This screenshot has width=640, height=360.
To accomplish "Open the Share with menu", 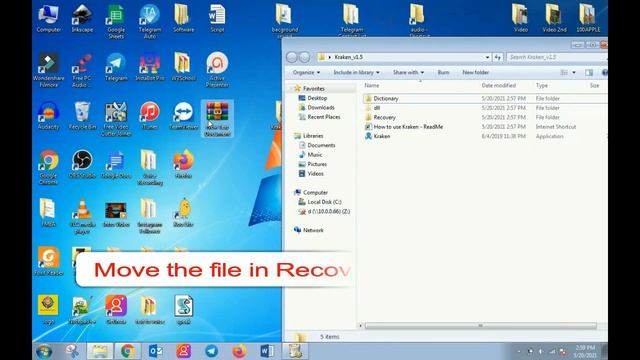I will click(x=408, y=72).
